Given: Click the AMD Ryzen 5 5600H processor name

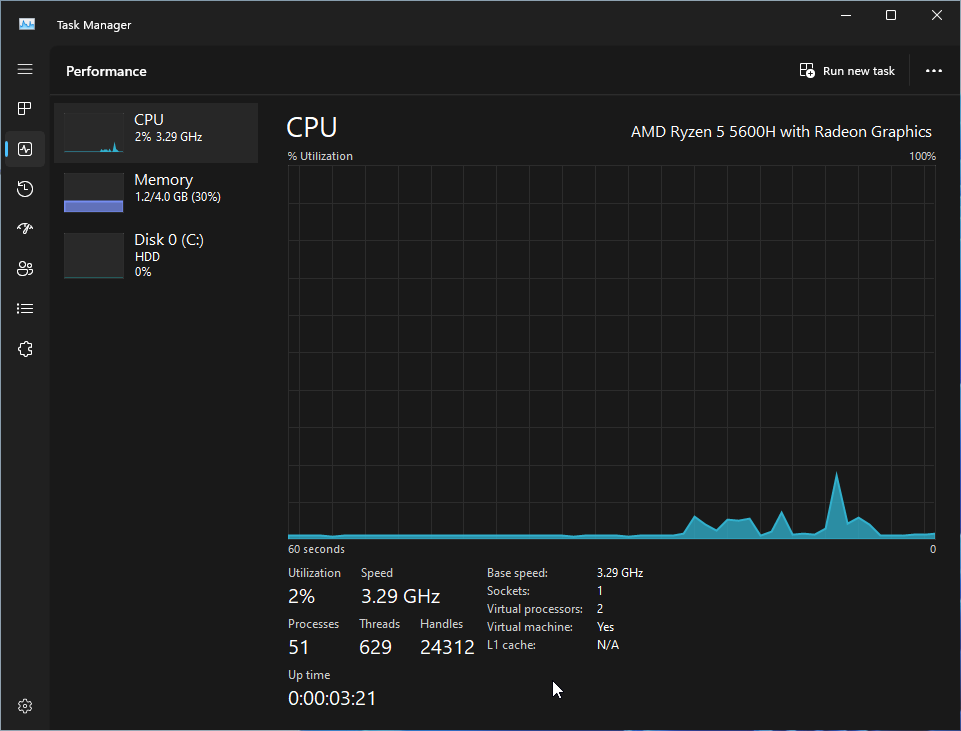Looking at the screenshot, I should (781, 132).
